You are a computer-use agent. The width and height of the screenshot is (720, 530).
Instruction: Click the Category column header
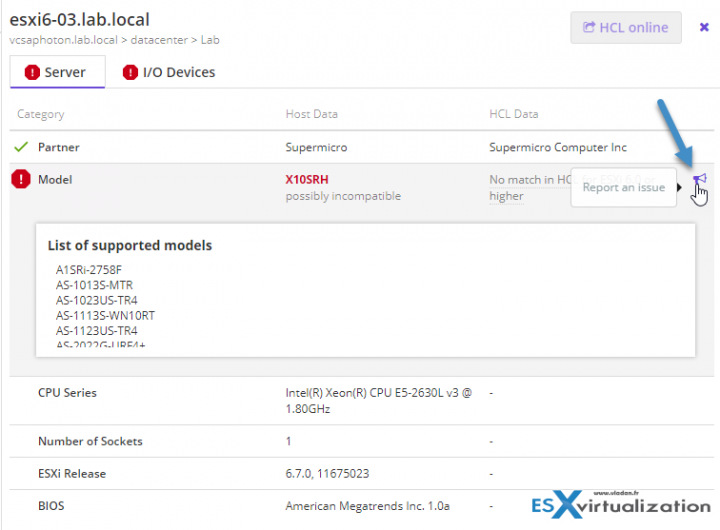click(41, 114)
